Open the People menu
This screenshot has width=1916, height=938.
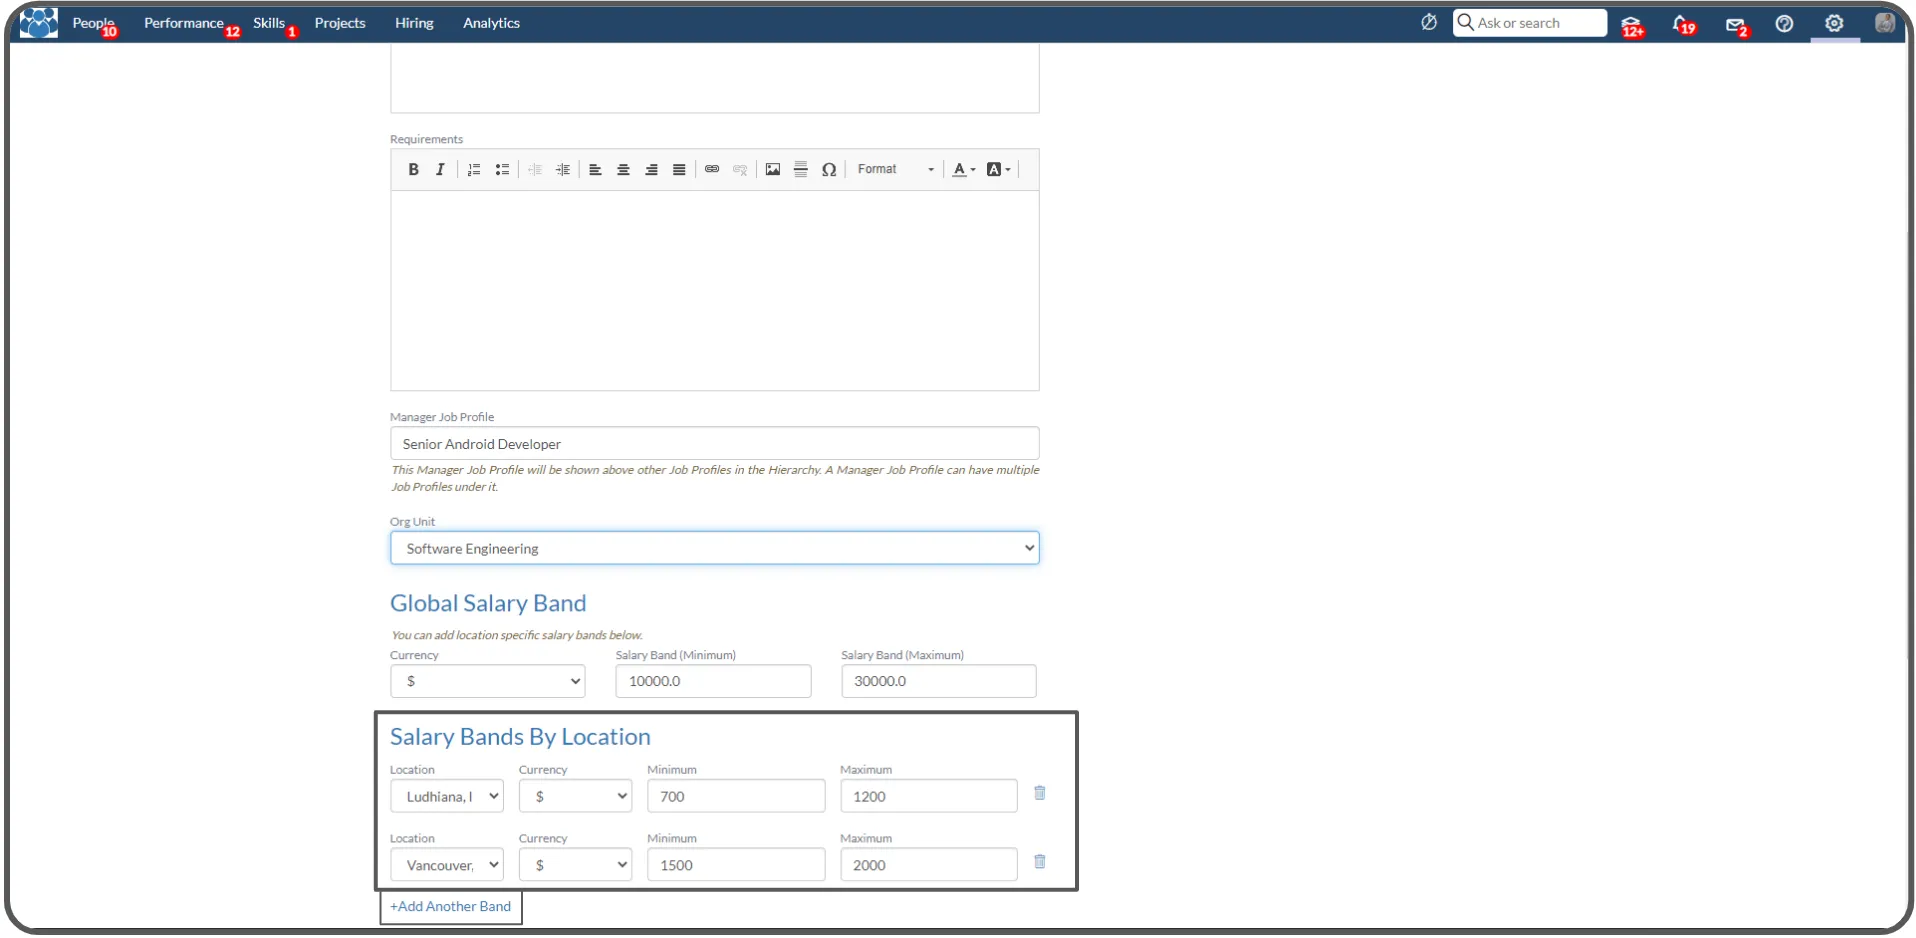[x=93, y=23]
